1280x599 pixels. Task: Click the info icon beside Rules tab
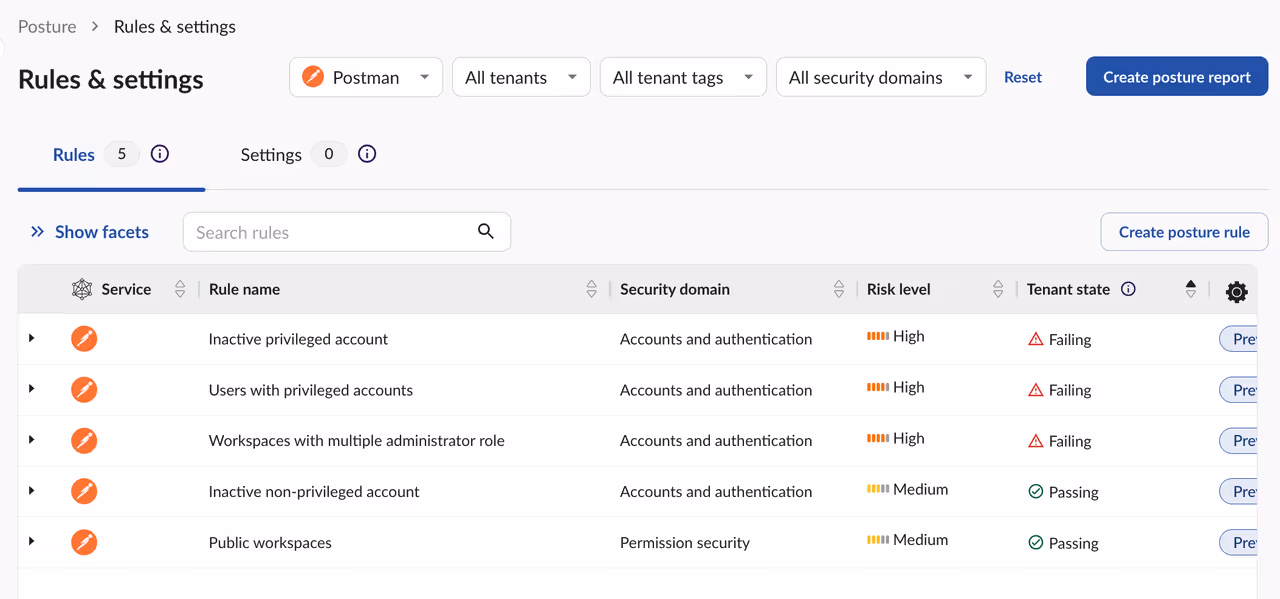(160, 154)
